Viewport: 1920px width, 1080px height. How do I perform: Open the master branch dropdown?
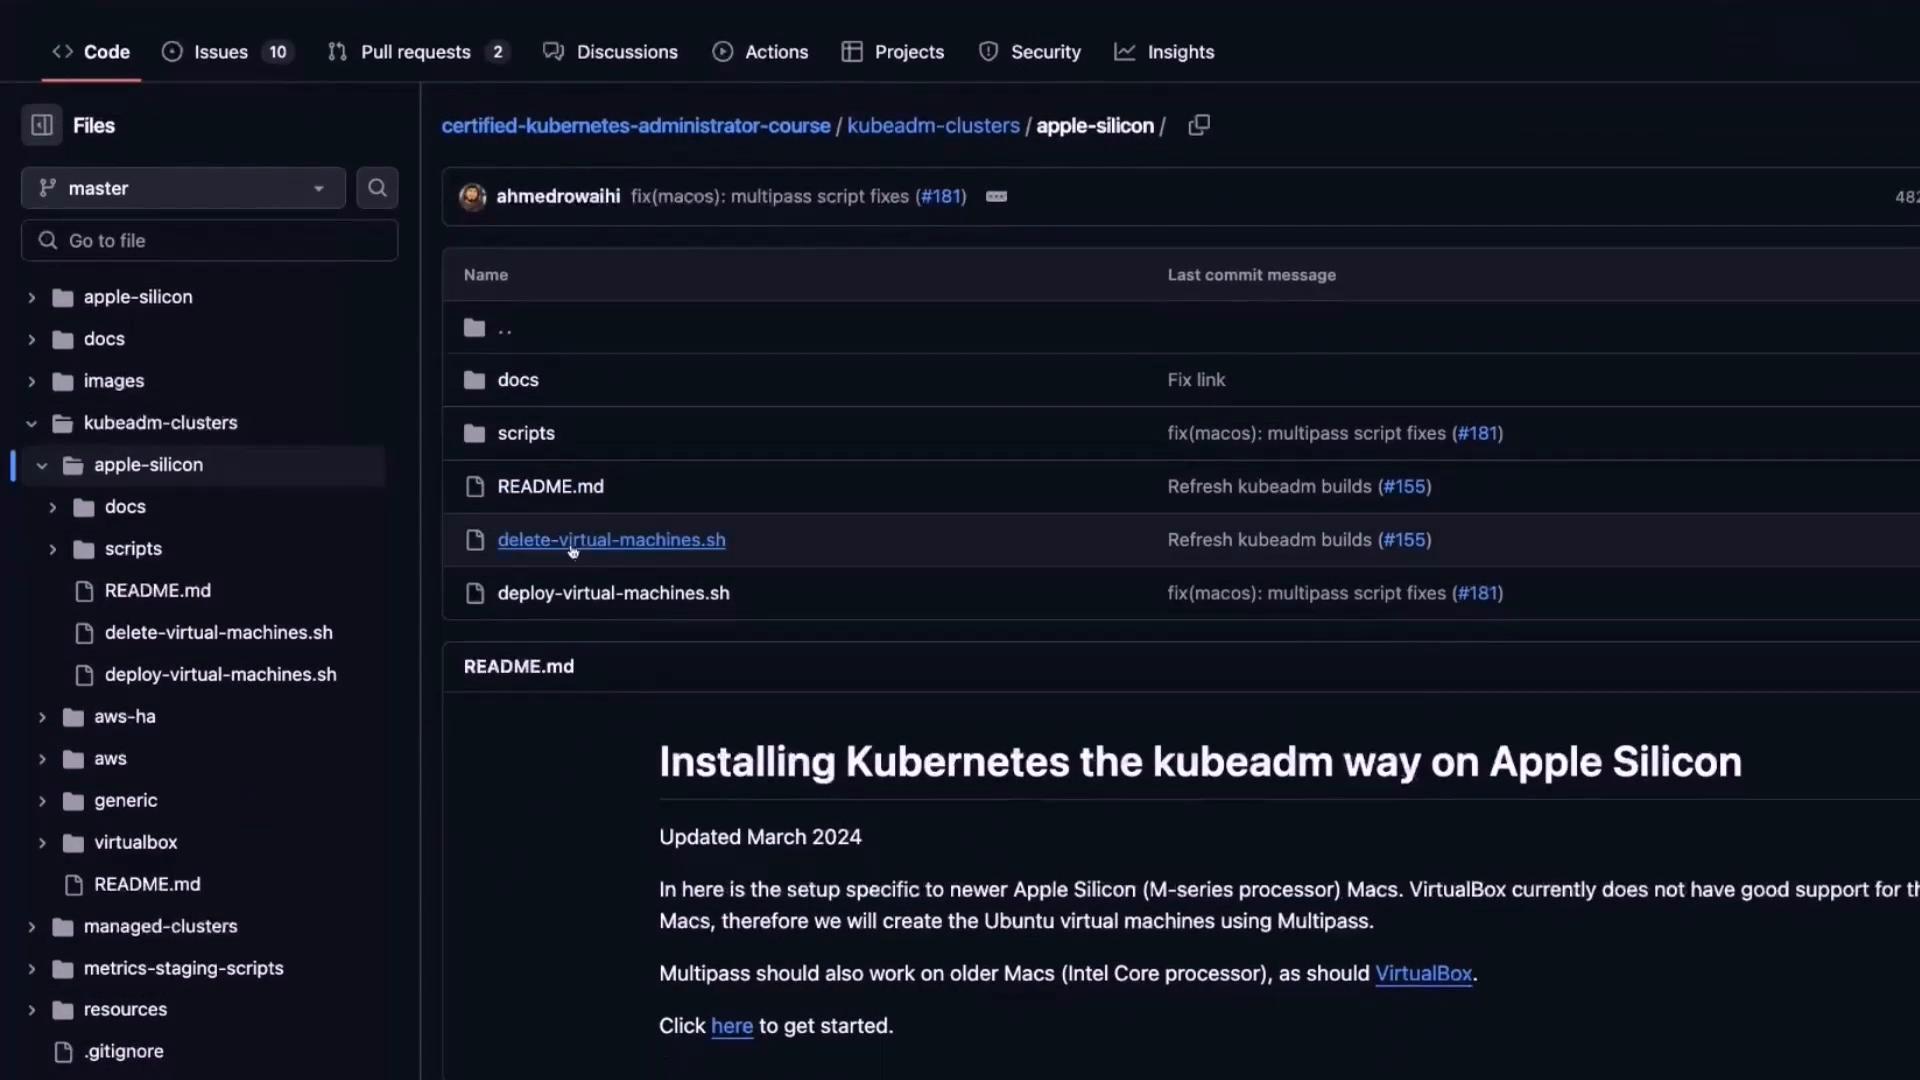[183, 188]
